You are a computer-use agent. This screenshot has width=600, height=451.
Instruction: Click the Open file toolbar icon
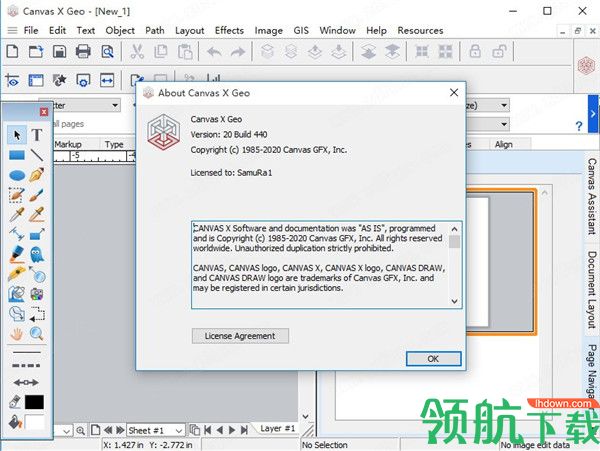click(x=36, y=51)
